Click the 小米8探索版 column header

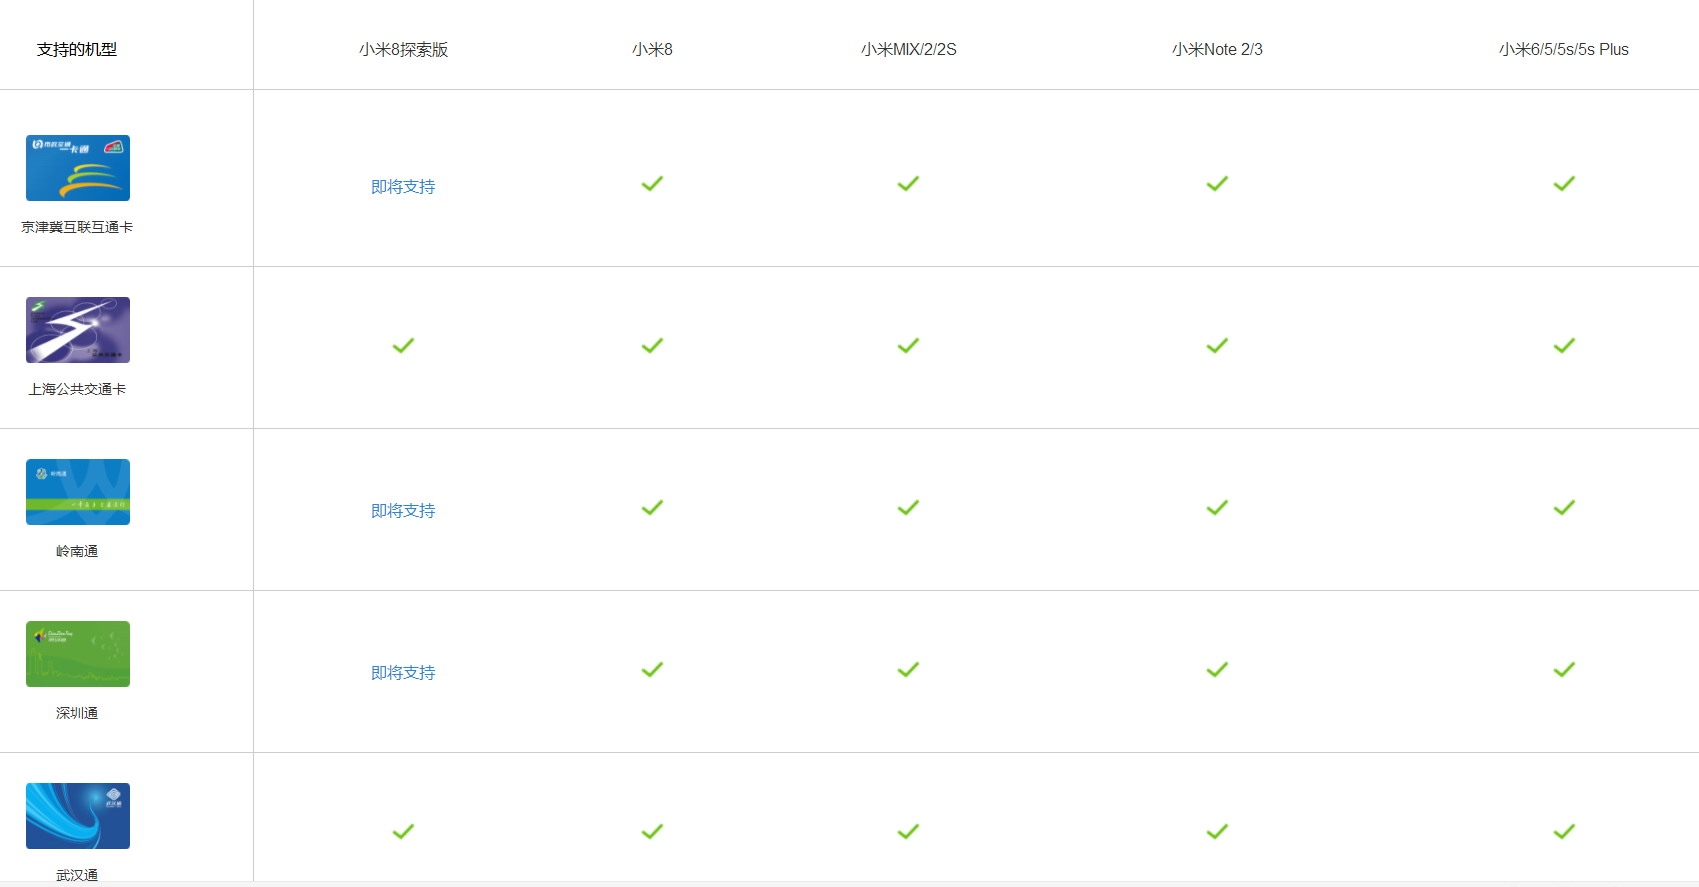click(x=403, y=50)
